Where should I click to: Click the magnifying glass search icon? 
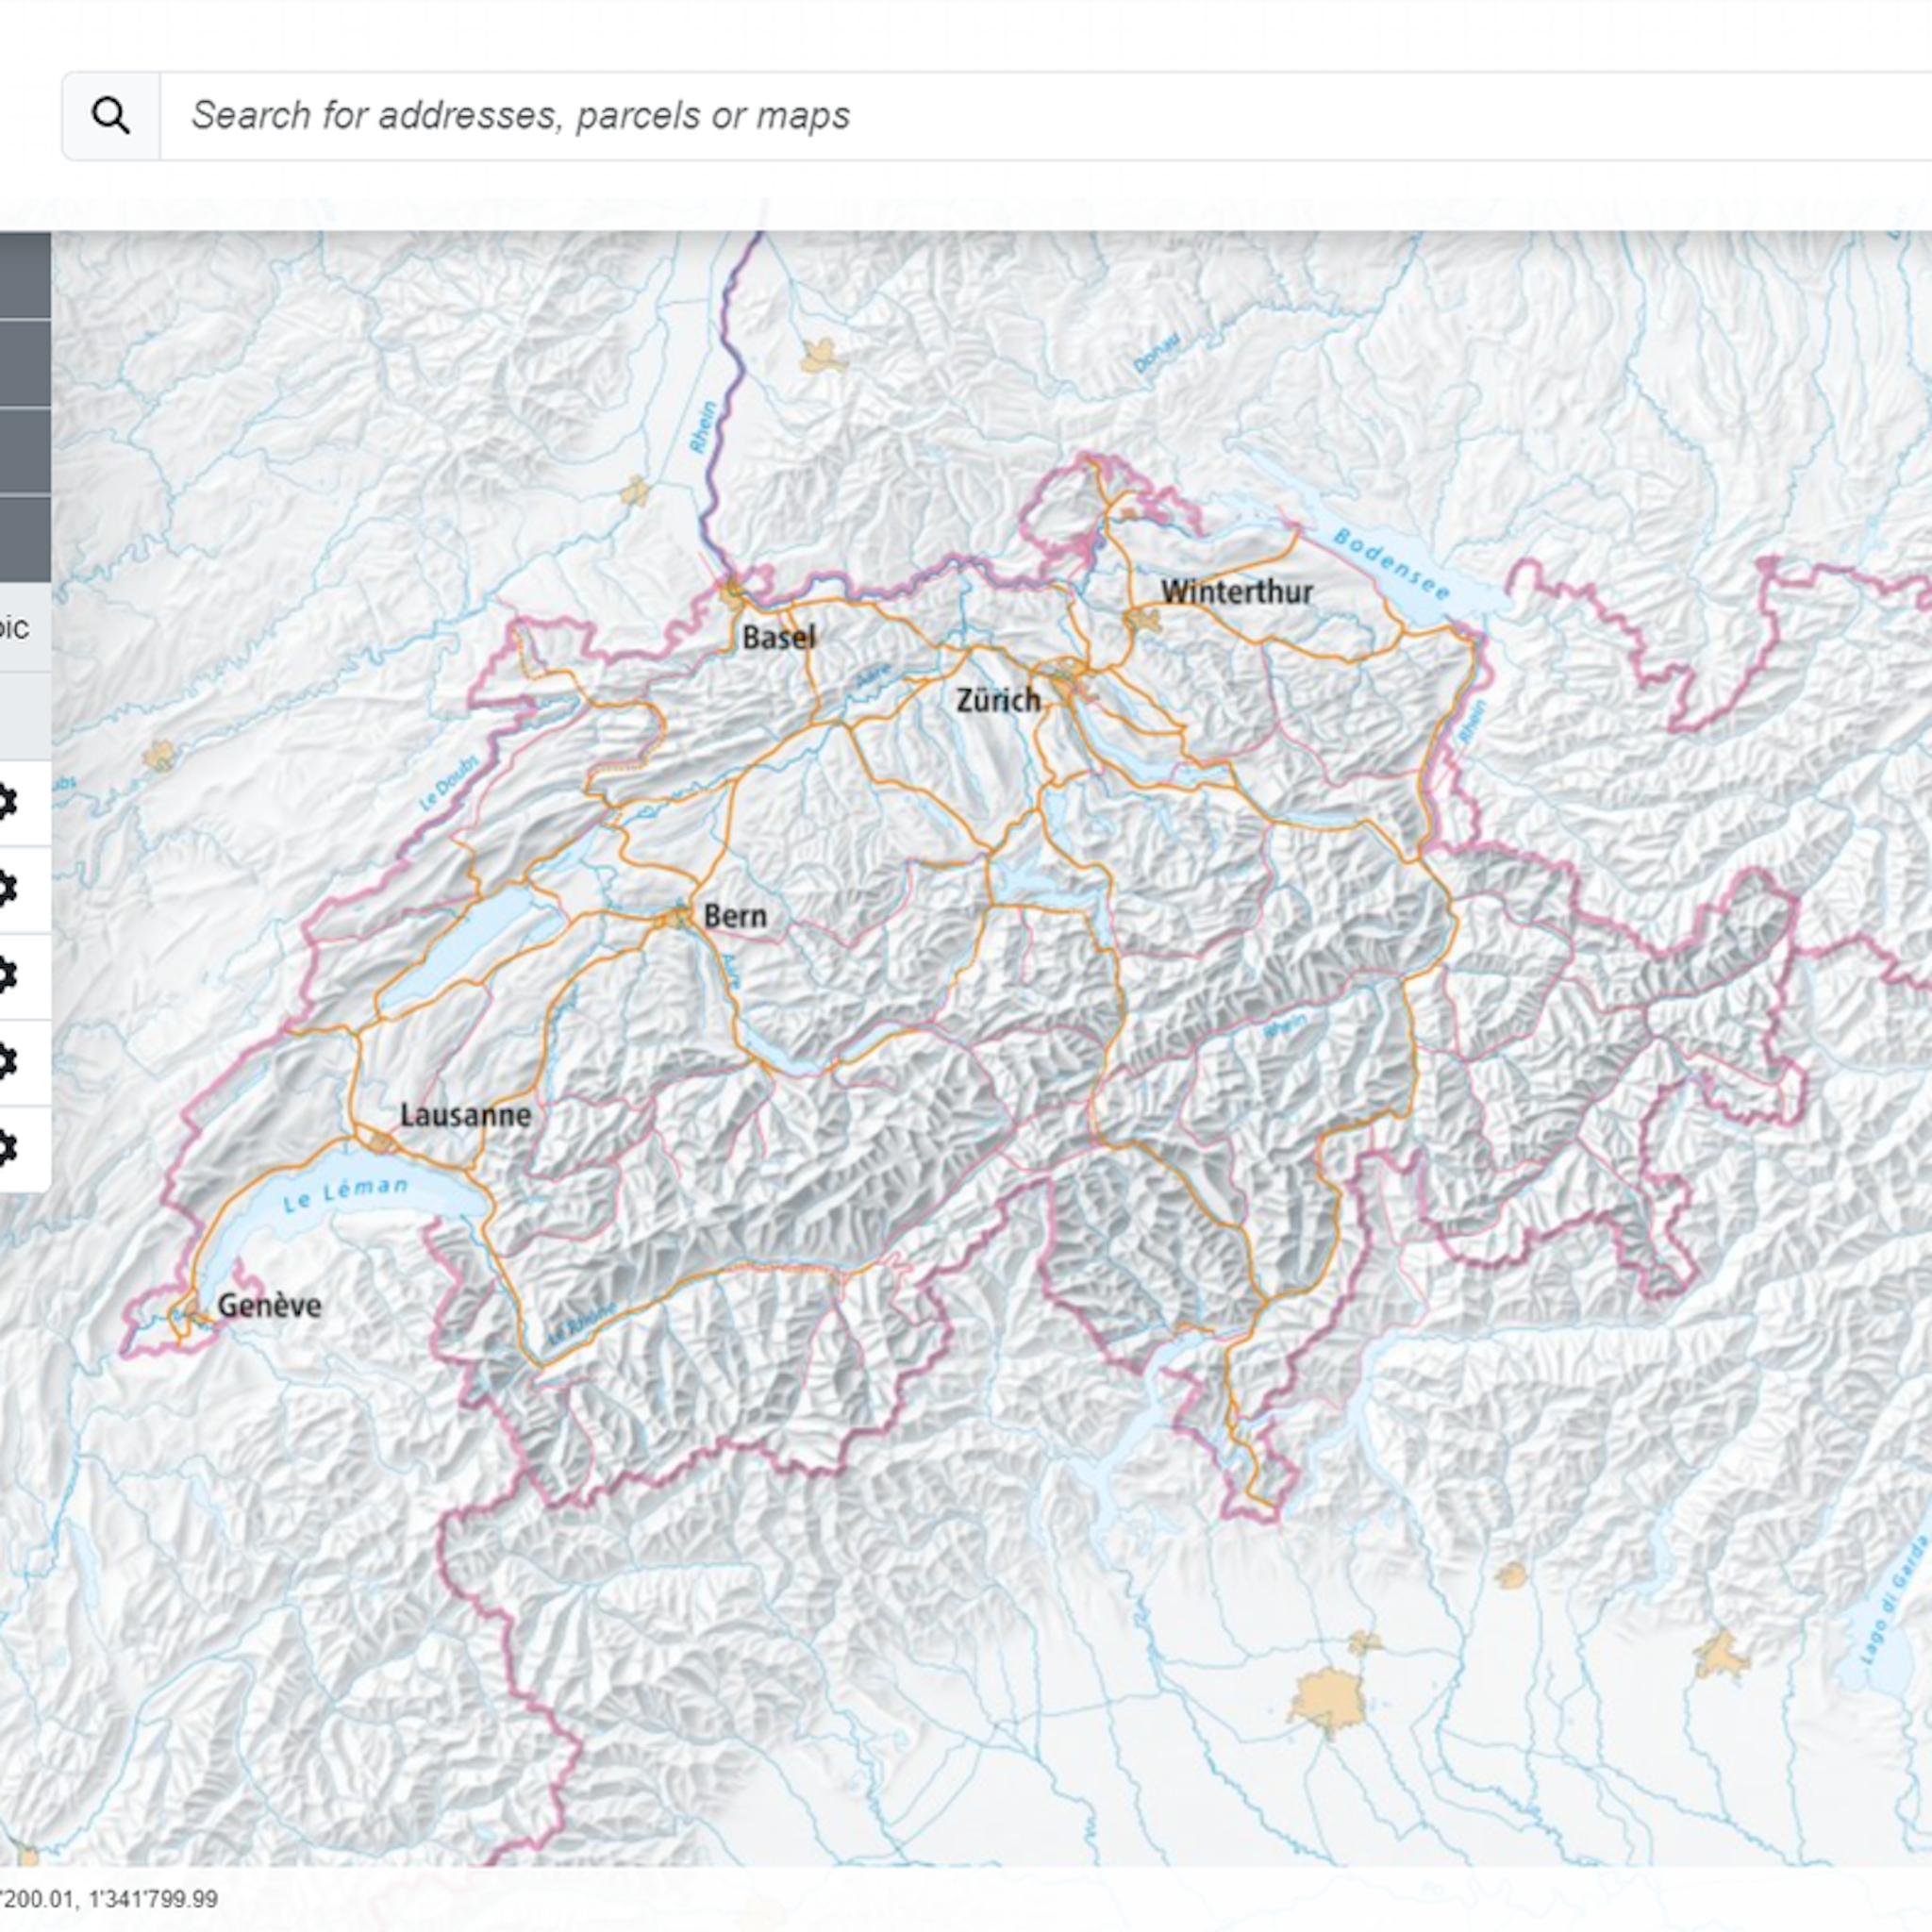(x=110, y=116)
